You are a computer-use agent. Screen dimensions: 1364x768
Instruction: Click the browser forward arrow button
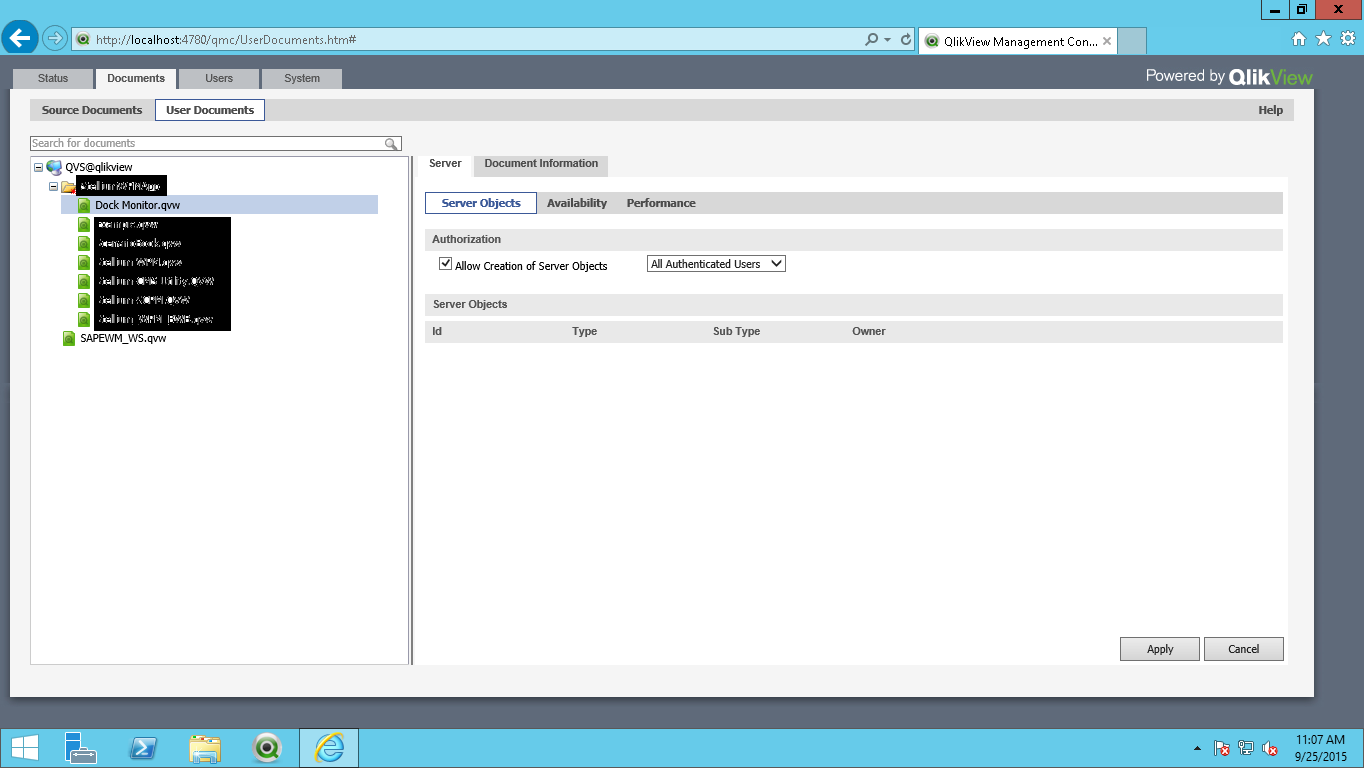click(x=54, y=39)
